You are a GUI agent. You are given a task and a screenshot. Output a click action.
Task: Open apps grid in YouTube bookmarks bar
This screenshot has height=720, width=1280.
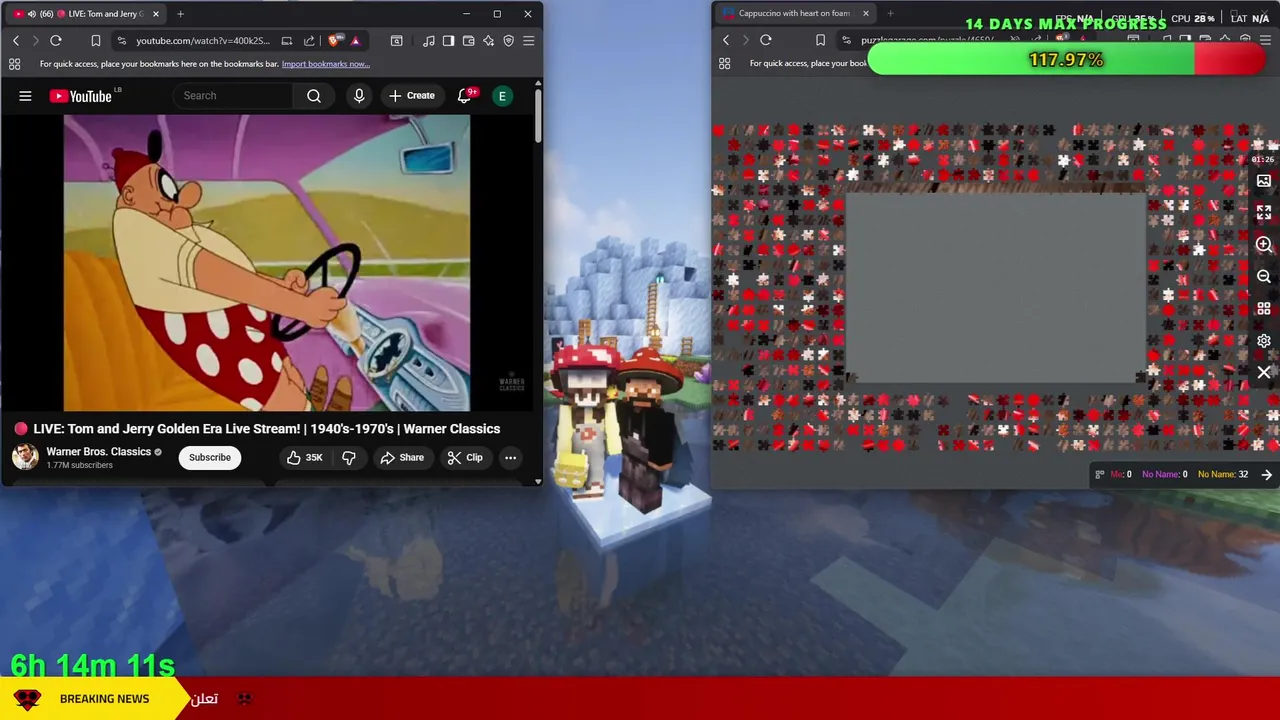click(14, 64)
